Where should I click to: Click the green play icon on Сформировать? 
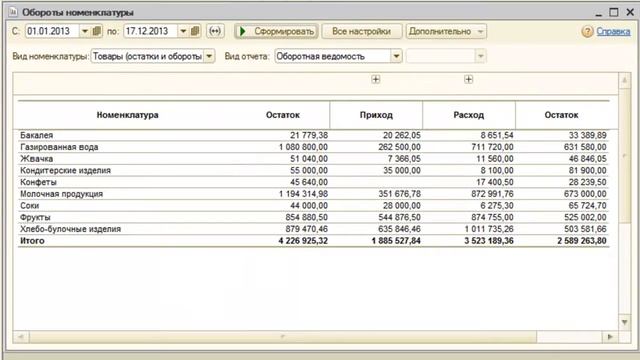(x=243, y=31)
